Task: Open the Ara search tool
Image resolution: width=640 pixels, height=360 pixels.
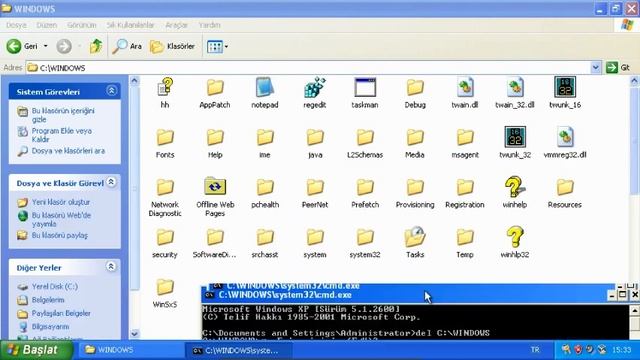Action: tap(127, 46)
